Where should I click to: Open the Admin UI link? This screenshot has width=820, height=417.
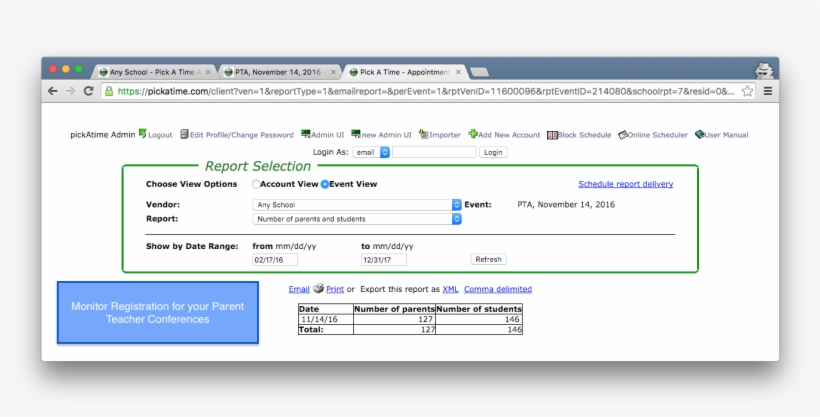tap(327, 135)
